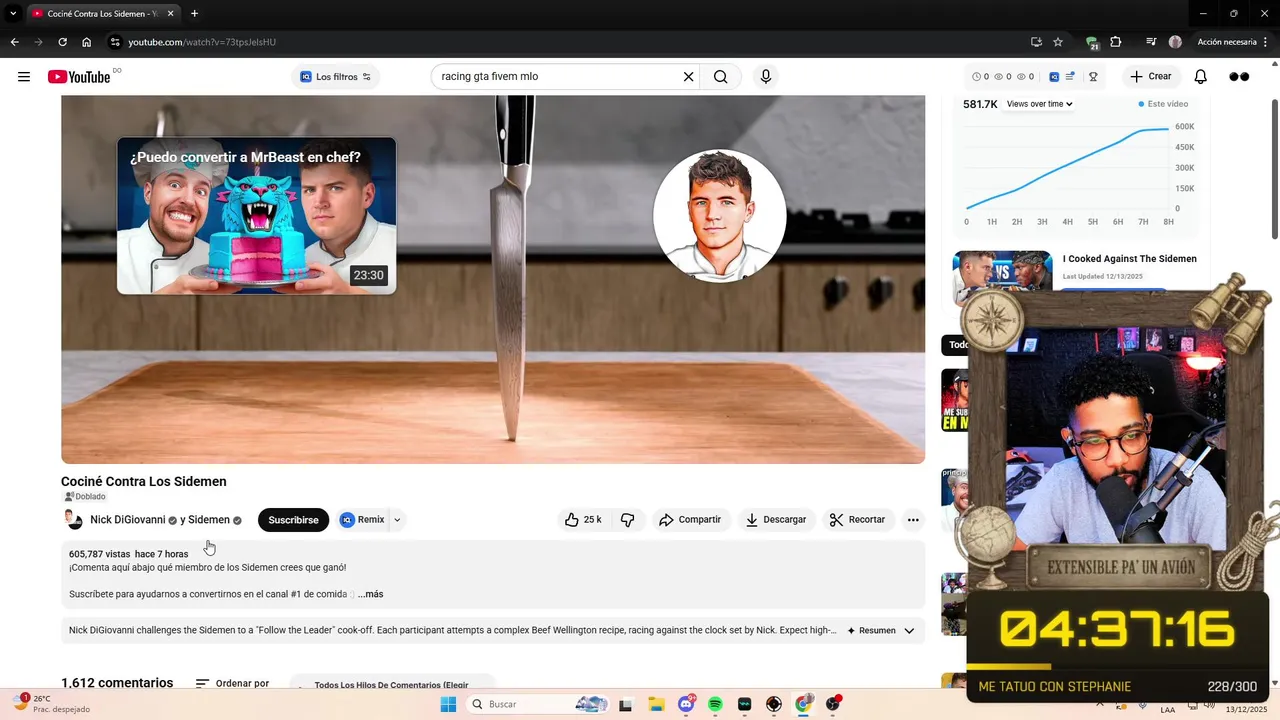Open the media control music icon
Screen dimensions: 1280x720
(x=1151, y=42)
